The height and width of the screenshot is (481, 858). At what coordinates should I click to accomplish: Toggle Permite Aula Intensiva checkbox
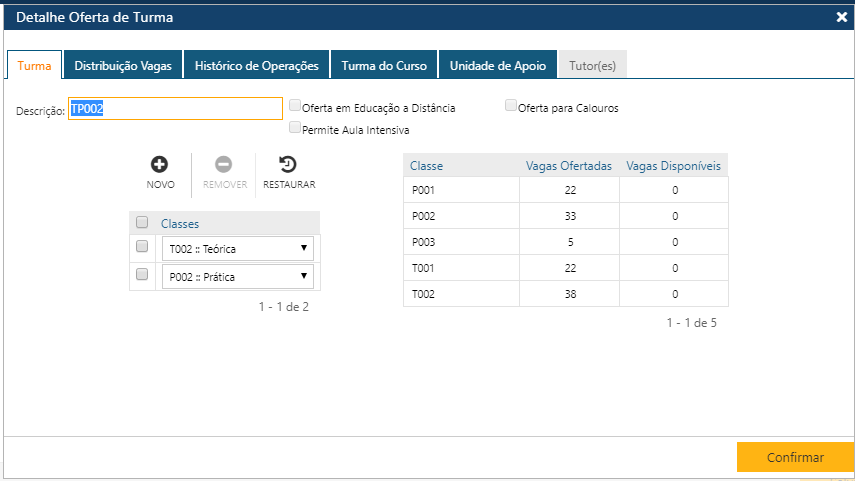coord(295,128)
